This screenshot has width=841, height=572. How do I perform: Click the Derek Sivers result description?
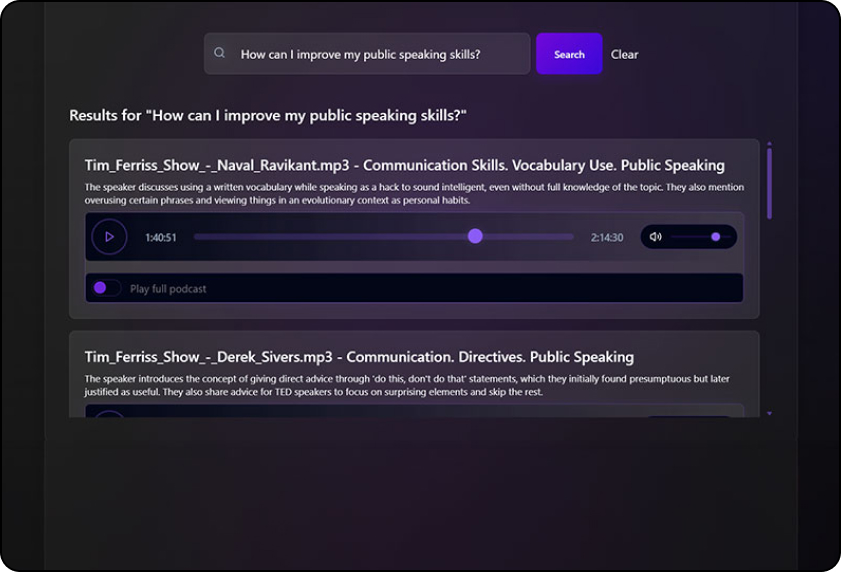[x=407, y=385]
